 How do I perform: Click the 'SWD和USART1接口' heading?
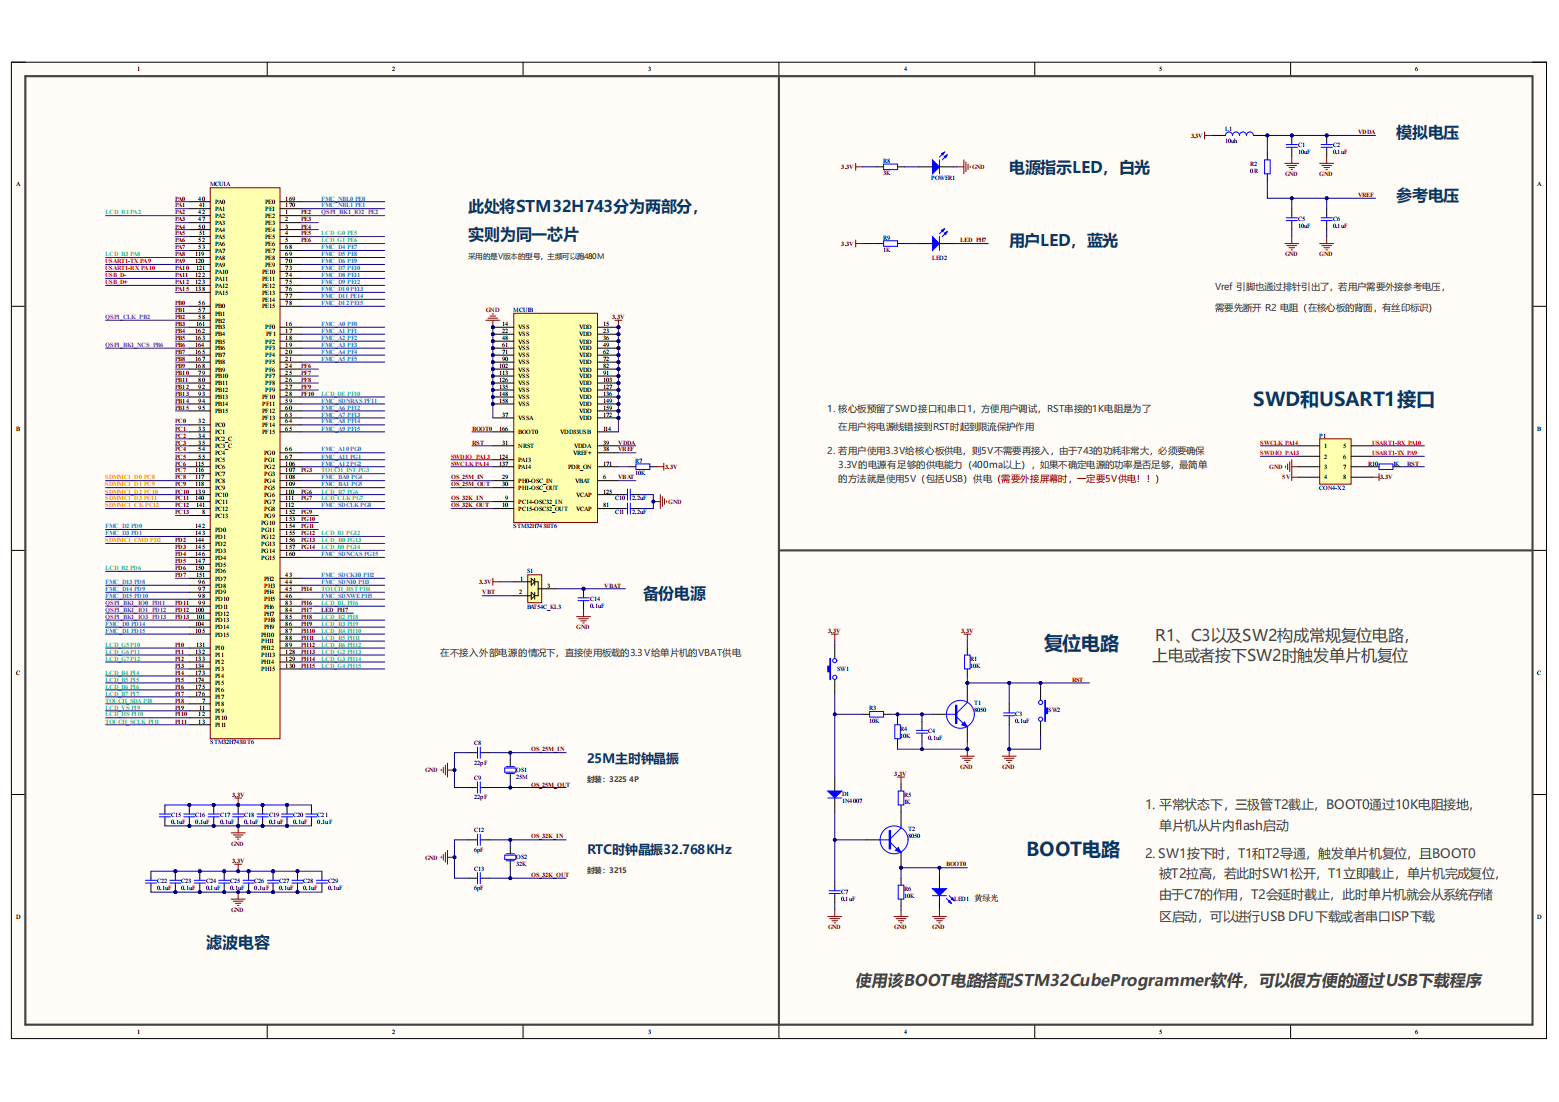[x=1344, y=400]
